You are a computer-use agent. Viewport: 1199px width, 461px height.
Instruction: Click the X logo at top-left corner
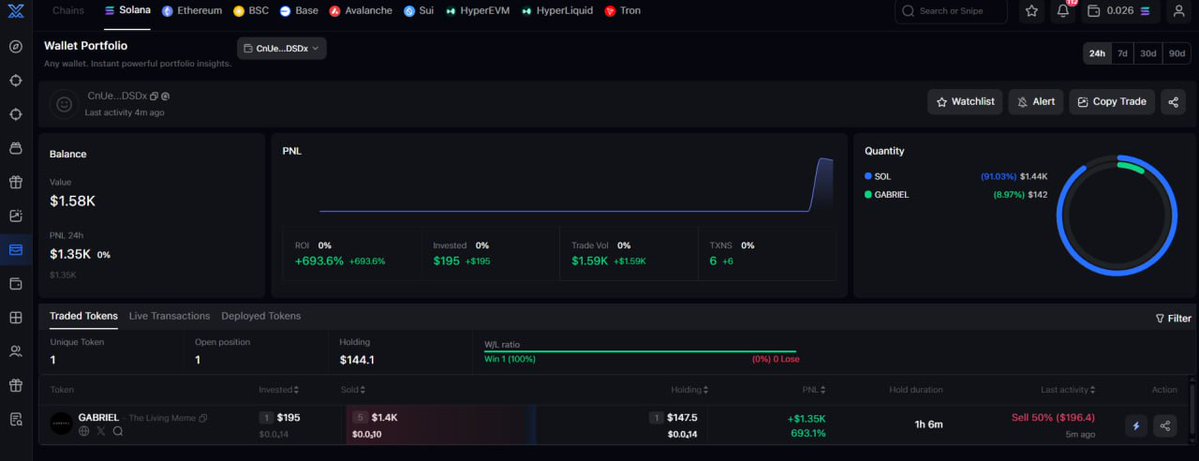click(x=15, y=11)
